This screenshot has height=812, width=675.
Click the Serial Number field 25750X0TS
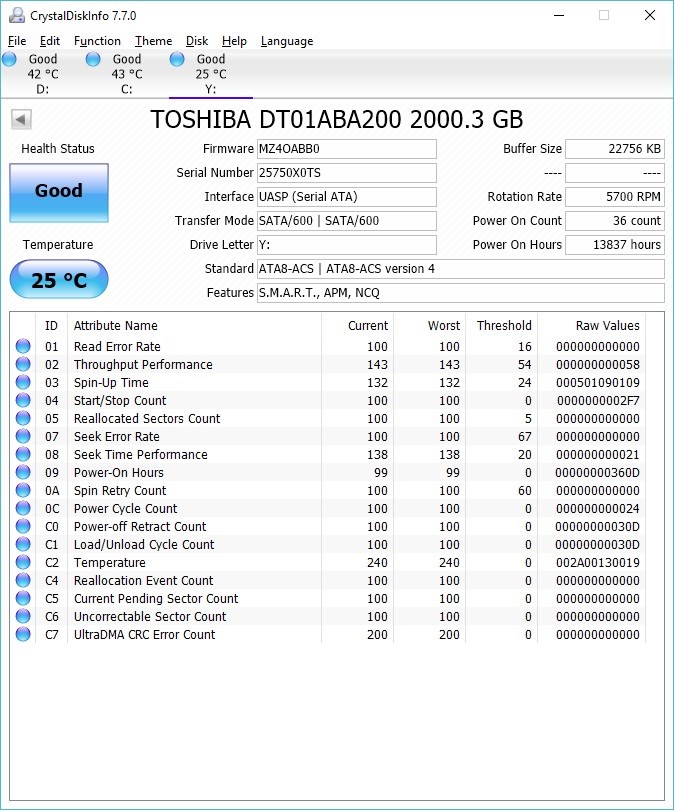pos(347,173)
